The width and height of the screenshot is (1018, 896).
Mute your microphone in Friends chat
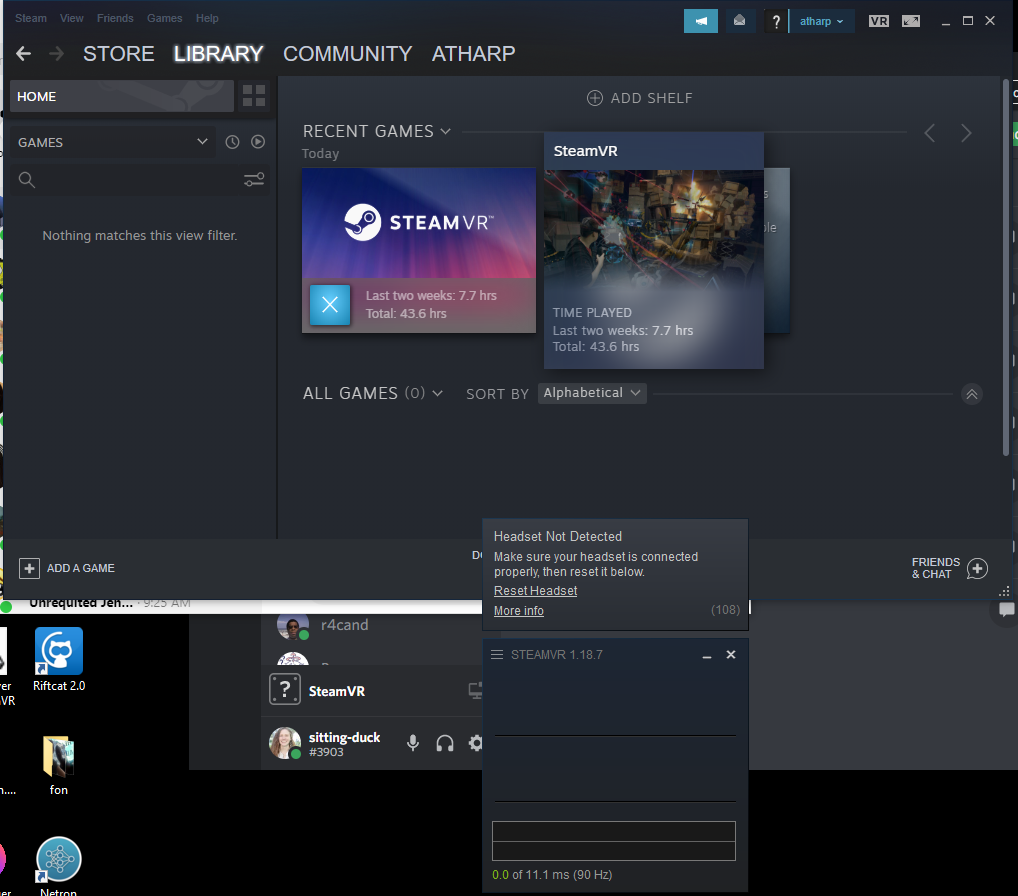click(413, 743)
